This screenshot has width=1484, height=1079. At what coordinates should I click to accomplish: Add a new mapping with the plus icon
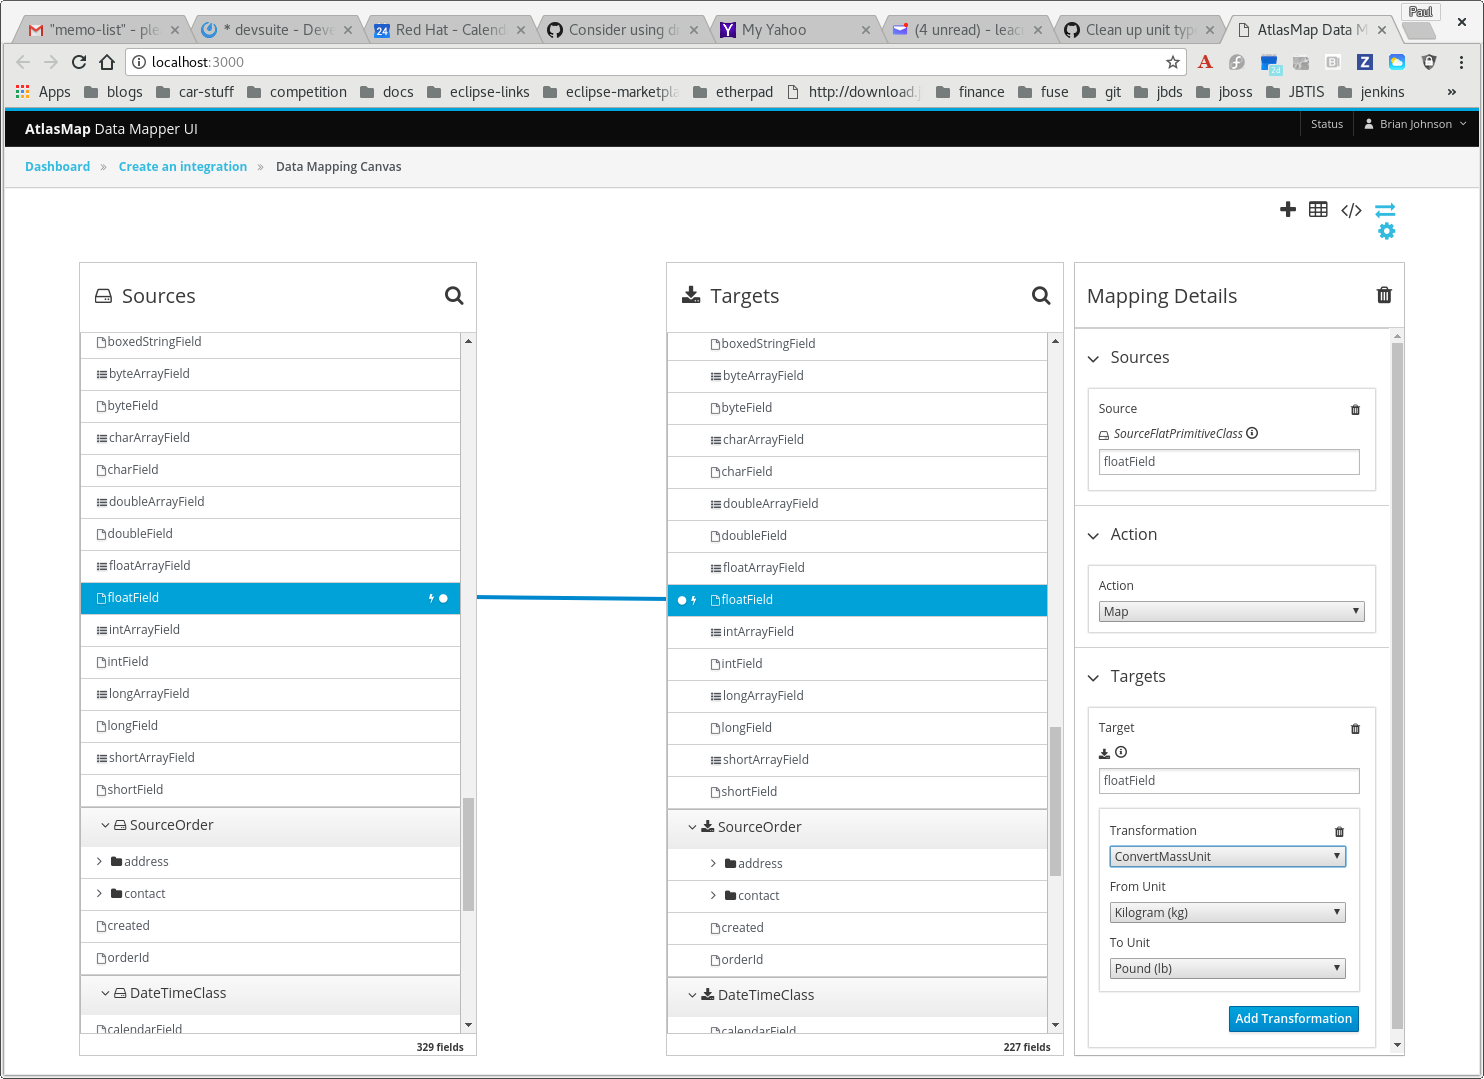(1288, 209)
